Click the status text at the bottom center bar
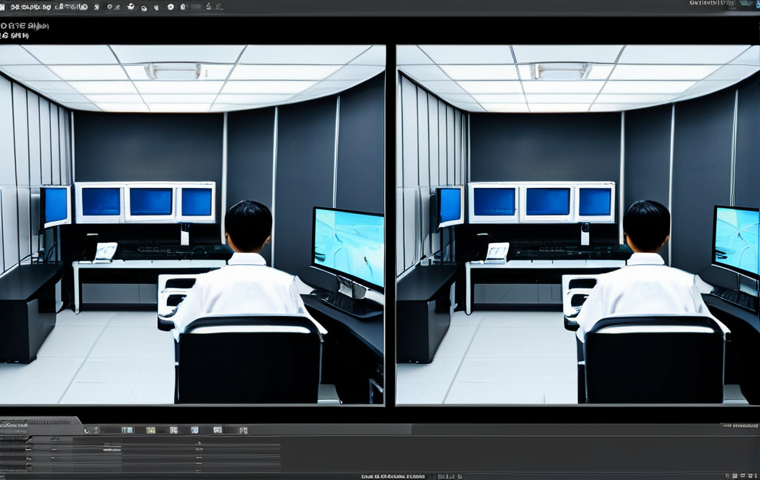This screenshot has height=480, width=760. coord(393,476)
